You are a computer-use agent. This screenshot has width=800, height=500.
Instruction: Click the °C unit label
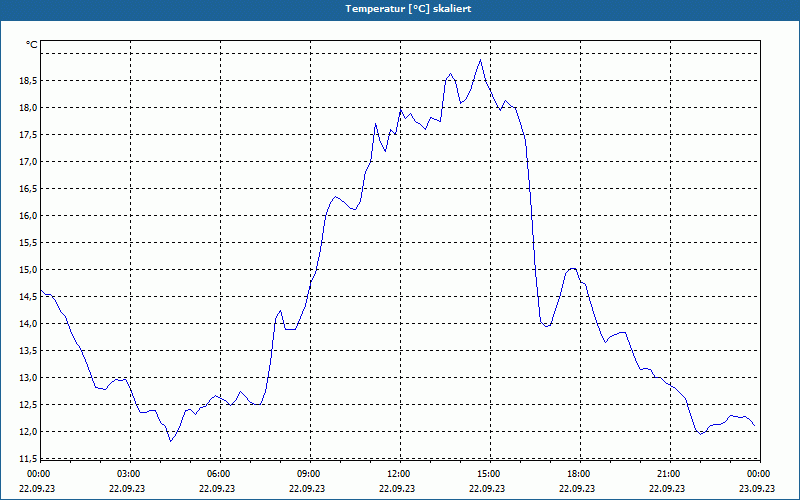(32, 45)
